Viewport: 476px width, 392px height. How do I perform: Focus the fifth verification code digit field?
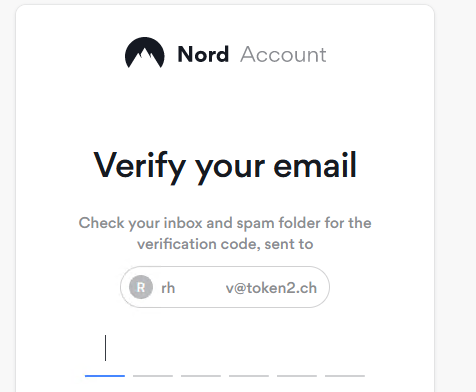(x=297, y=354)
